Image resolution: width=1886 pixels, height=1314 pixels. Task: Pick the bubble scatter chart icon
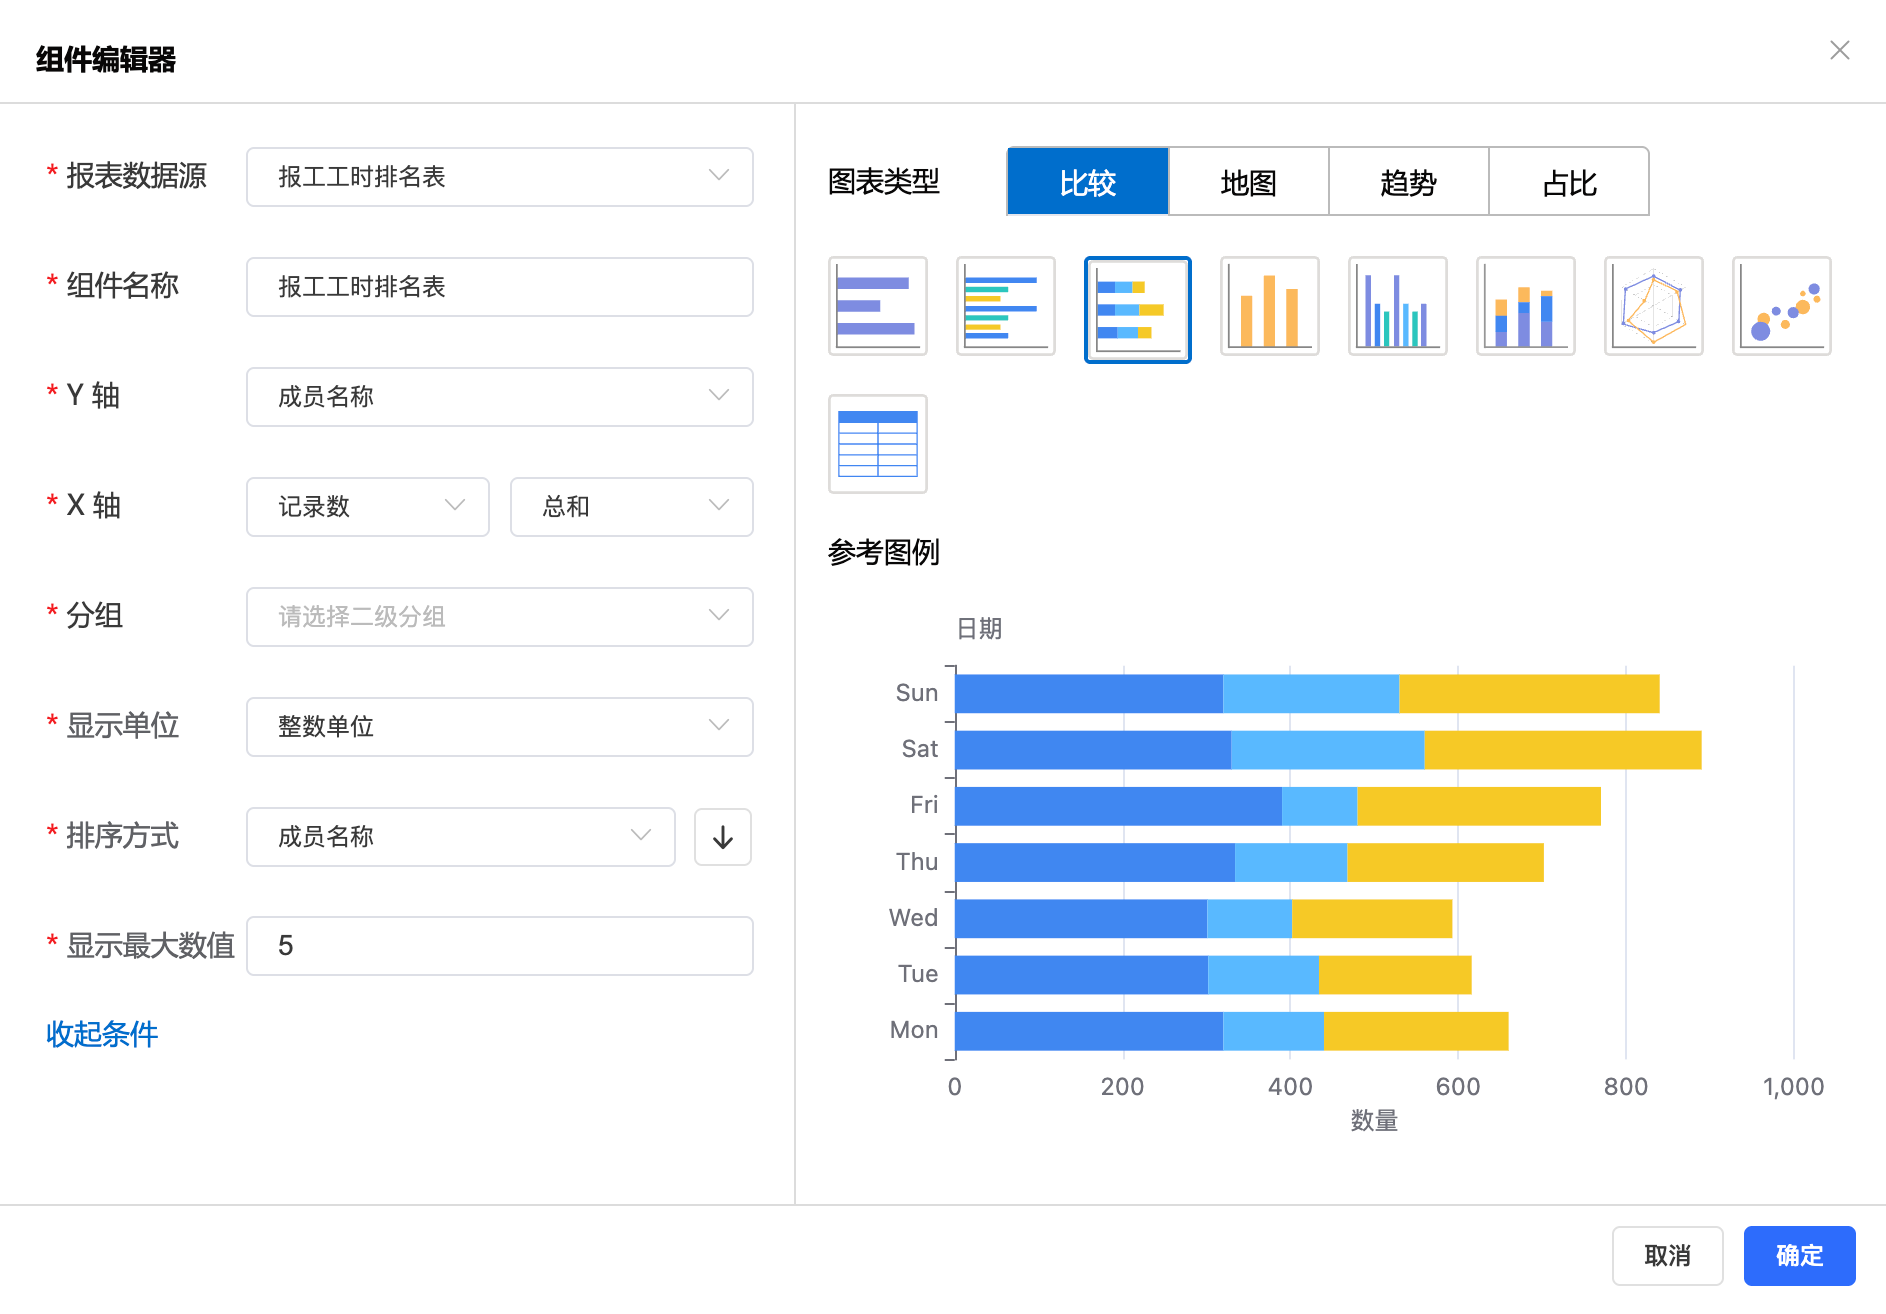click(x=1781, y=306)
